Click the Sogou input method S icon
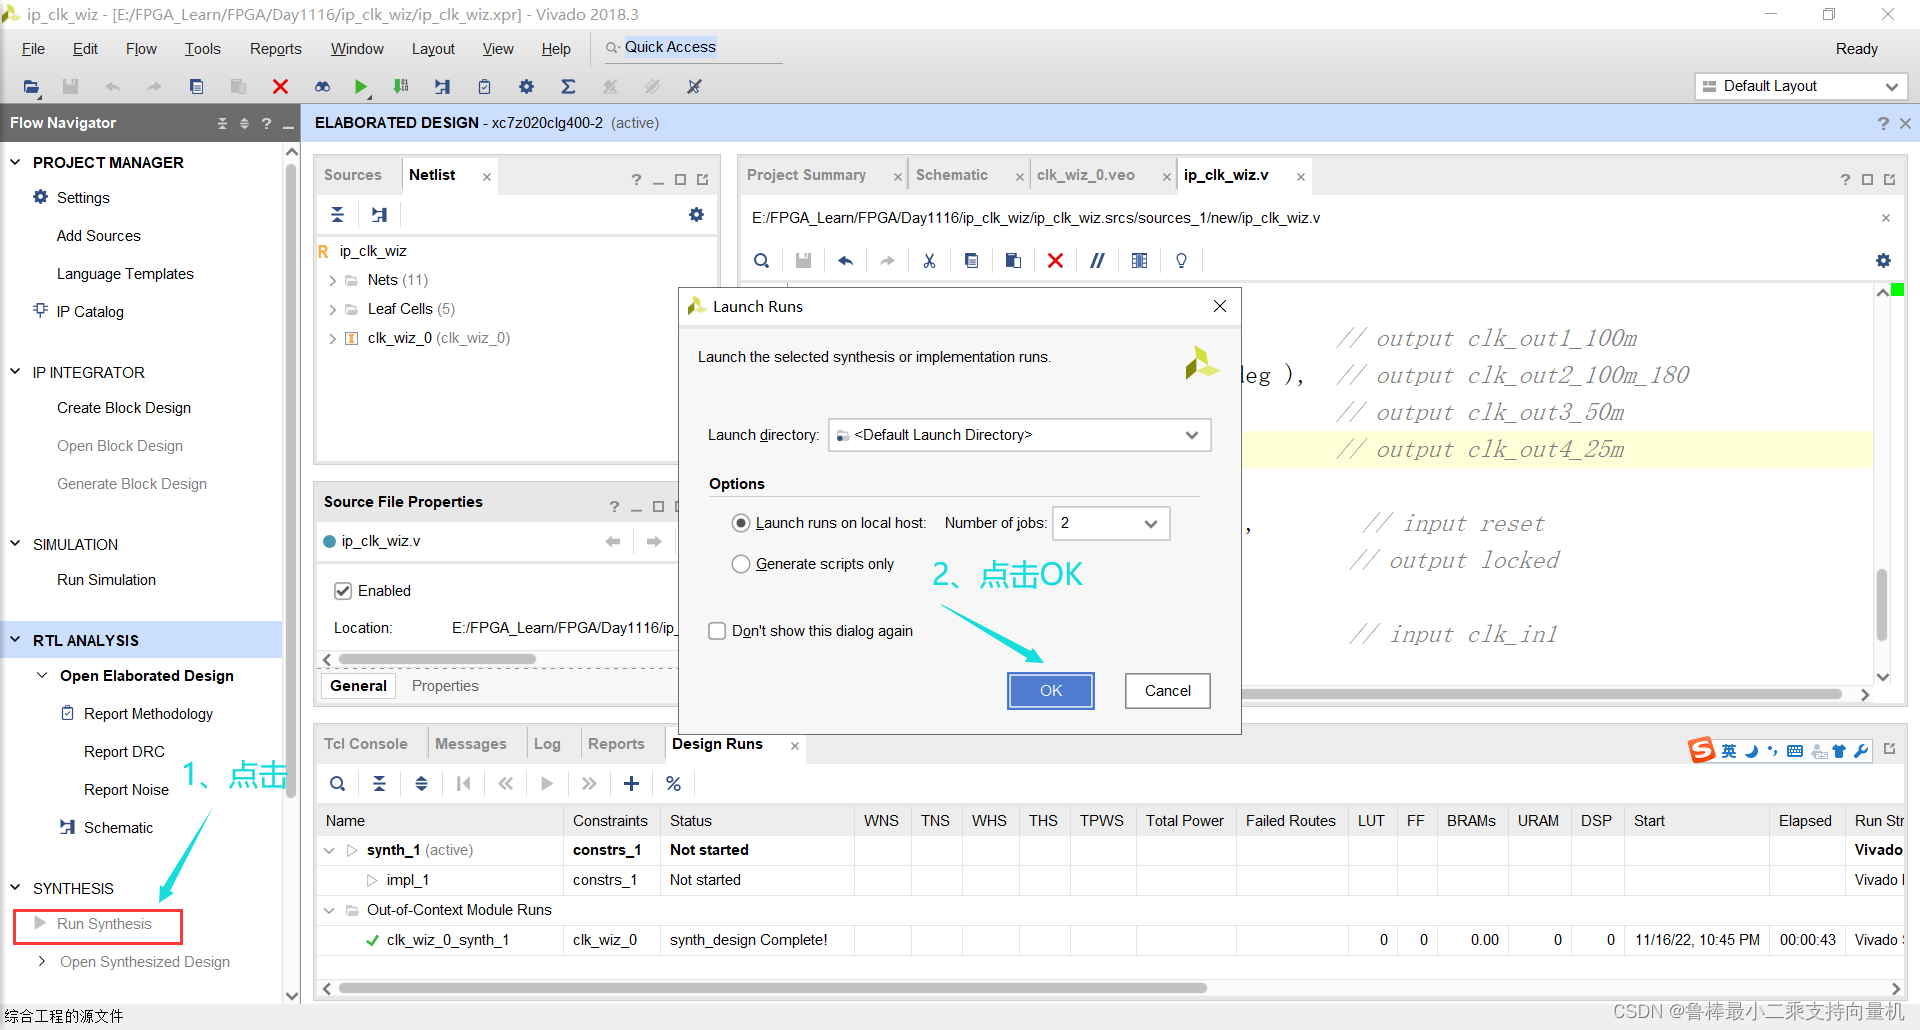Viewport: 1920px width, 1030px height. pyautogui.click(x=1701, y=750)
